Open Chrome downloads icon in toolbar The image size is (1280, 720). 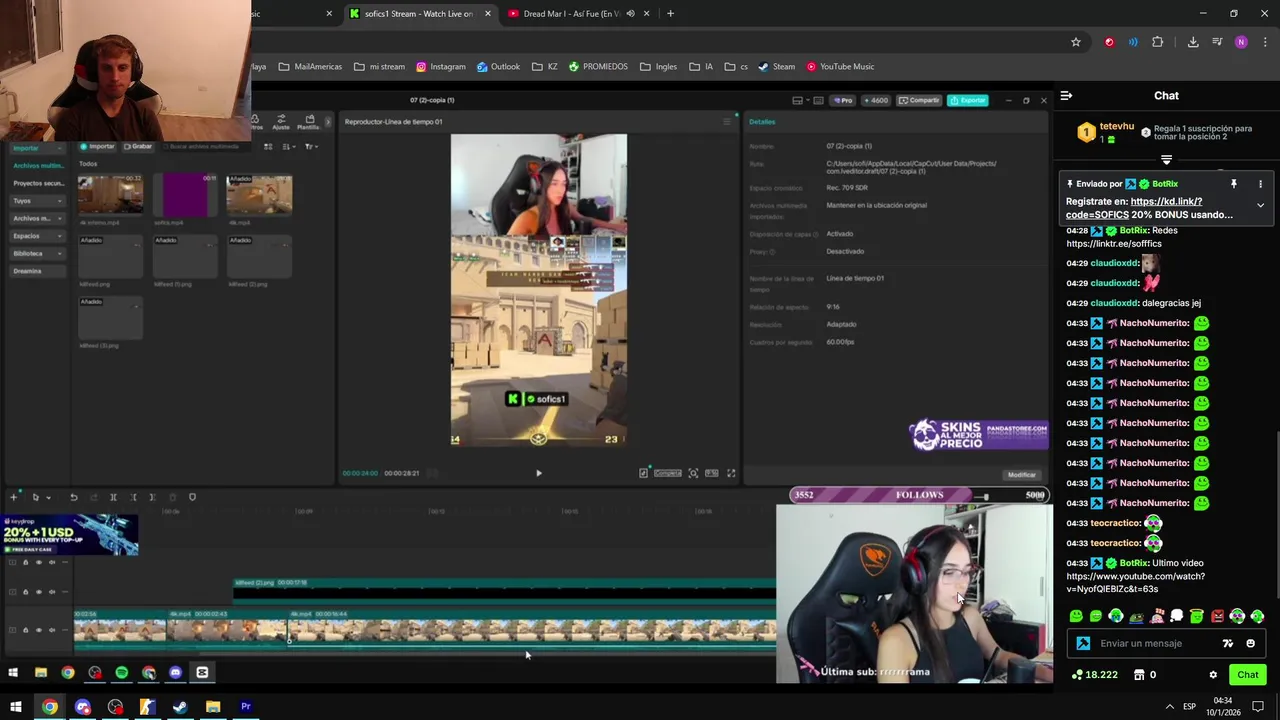pyautogui.click(x=1193, y=42)
